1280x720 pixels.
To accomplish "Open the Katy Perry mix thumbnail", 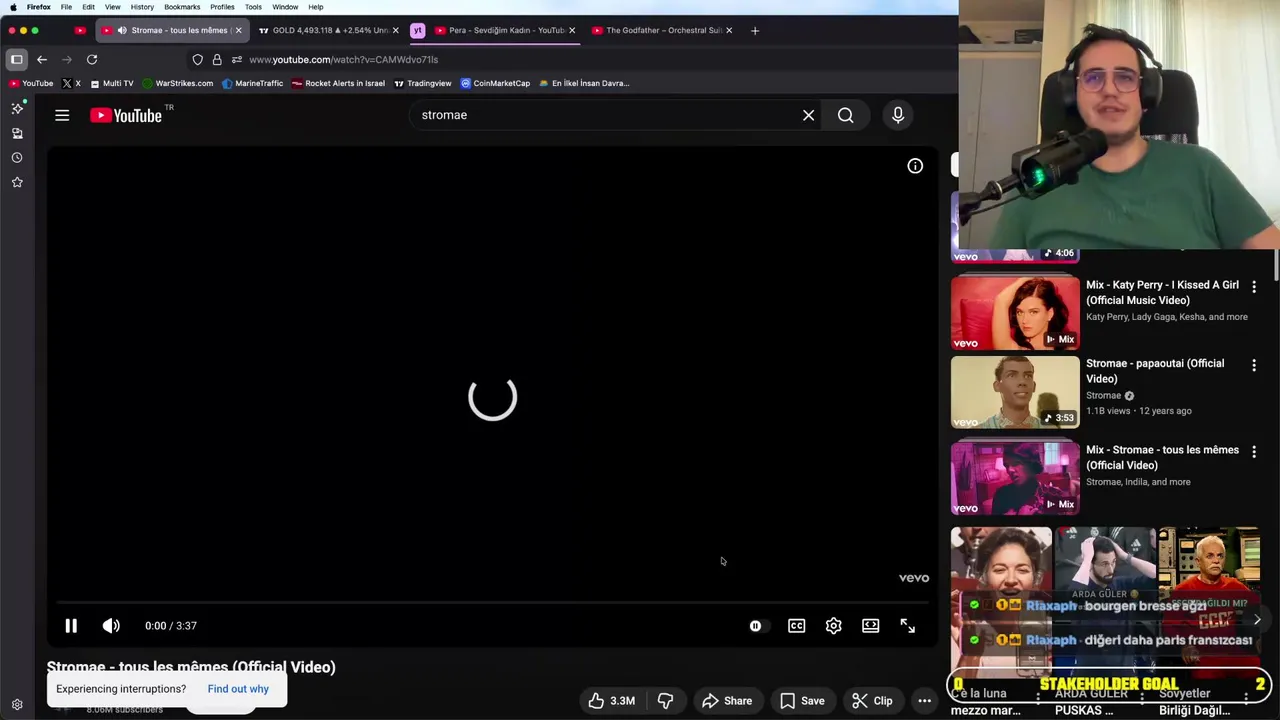I will (x=1015, y=312).
